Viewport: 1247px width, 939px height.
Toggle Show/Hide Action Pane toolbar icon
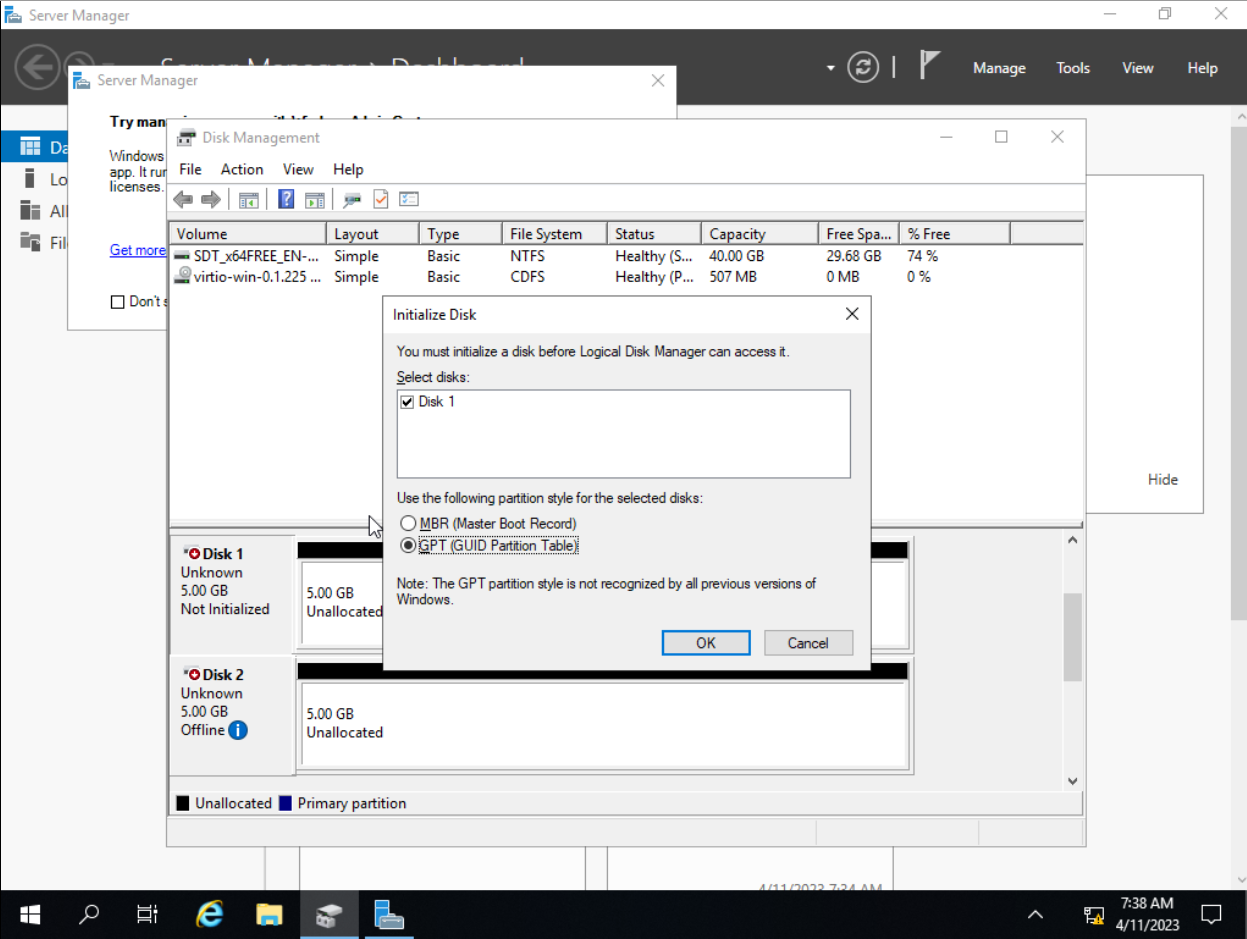pyautogui.click(x=315, y=199)
